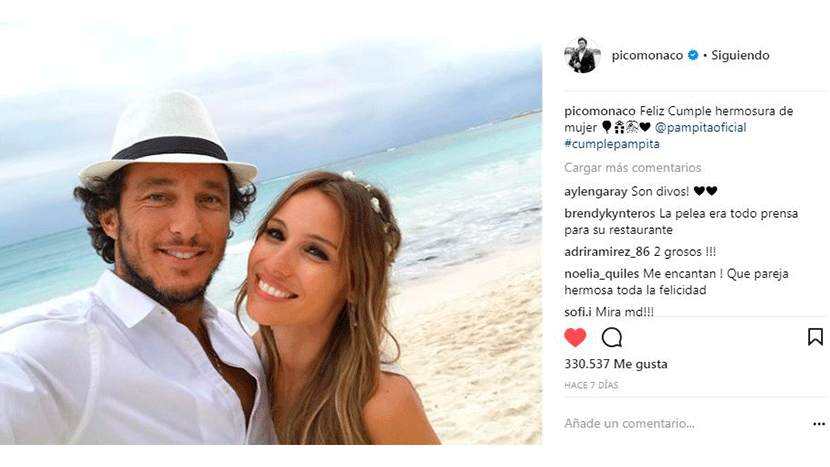Open the picomonaco profile avatar
This screenshot has width=830, height=467.
(582, 55)
